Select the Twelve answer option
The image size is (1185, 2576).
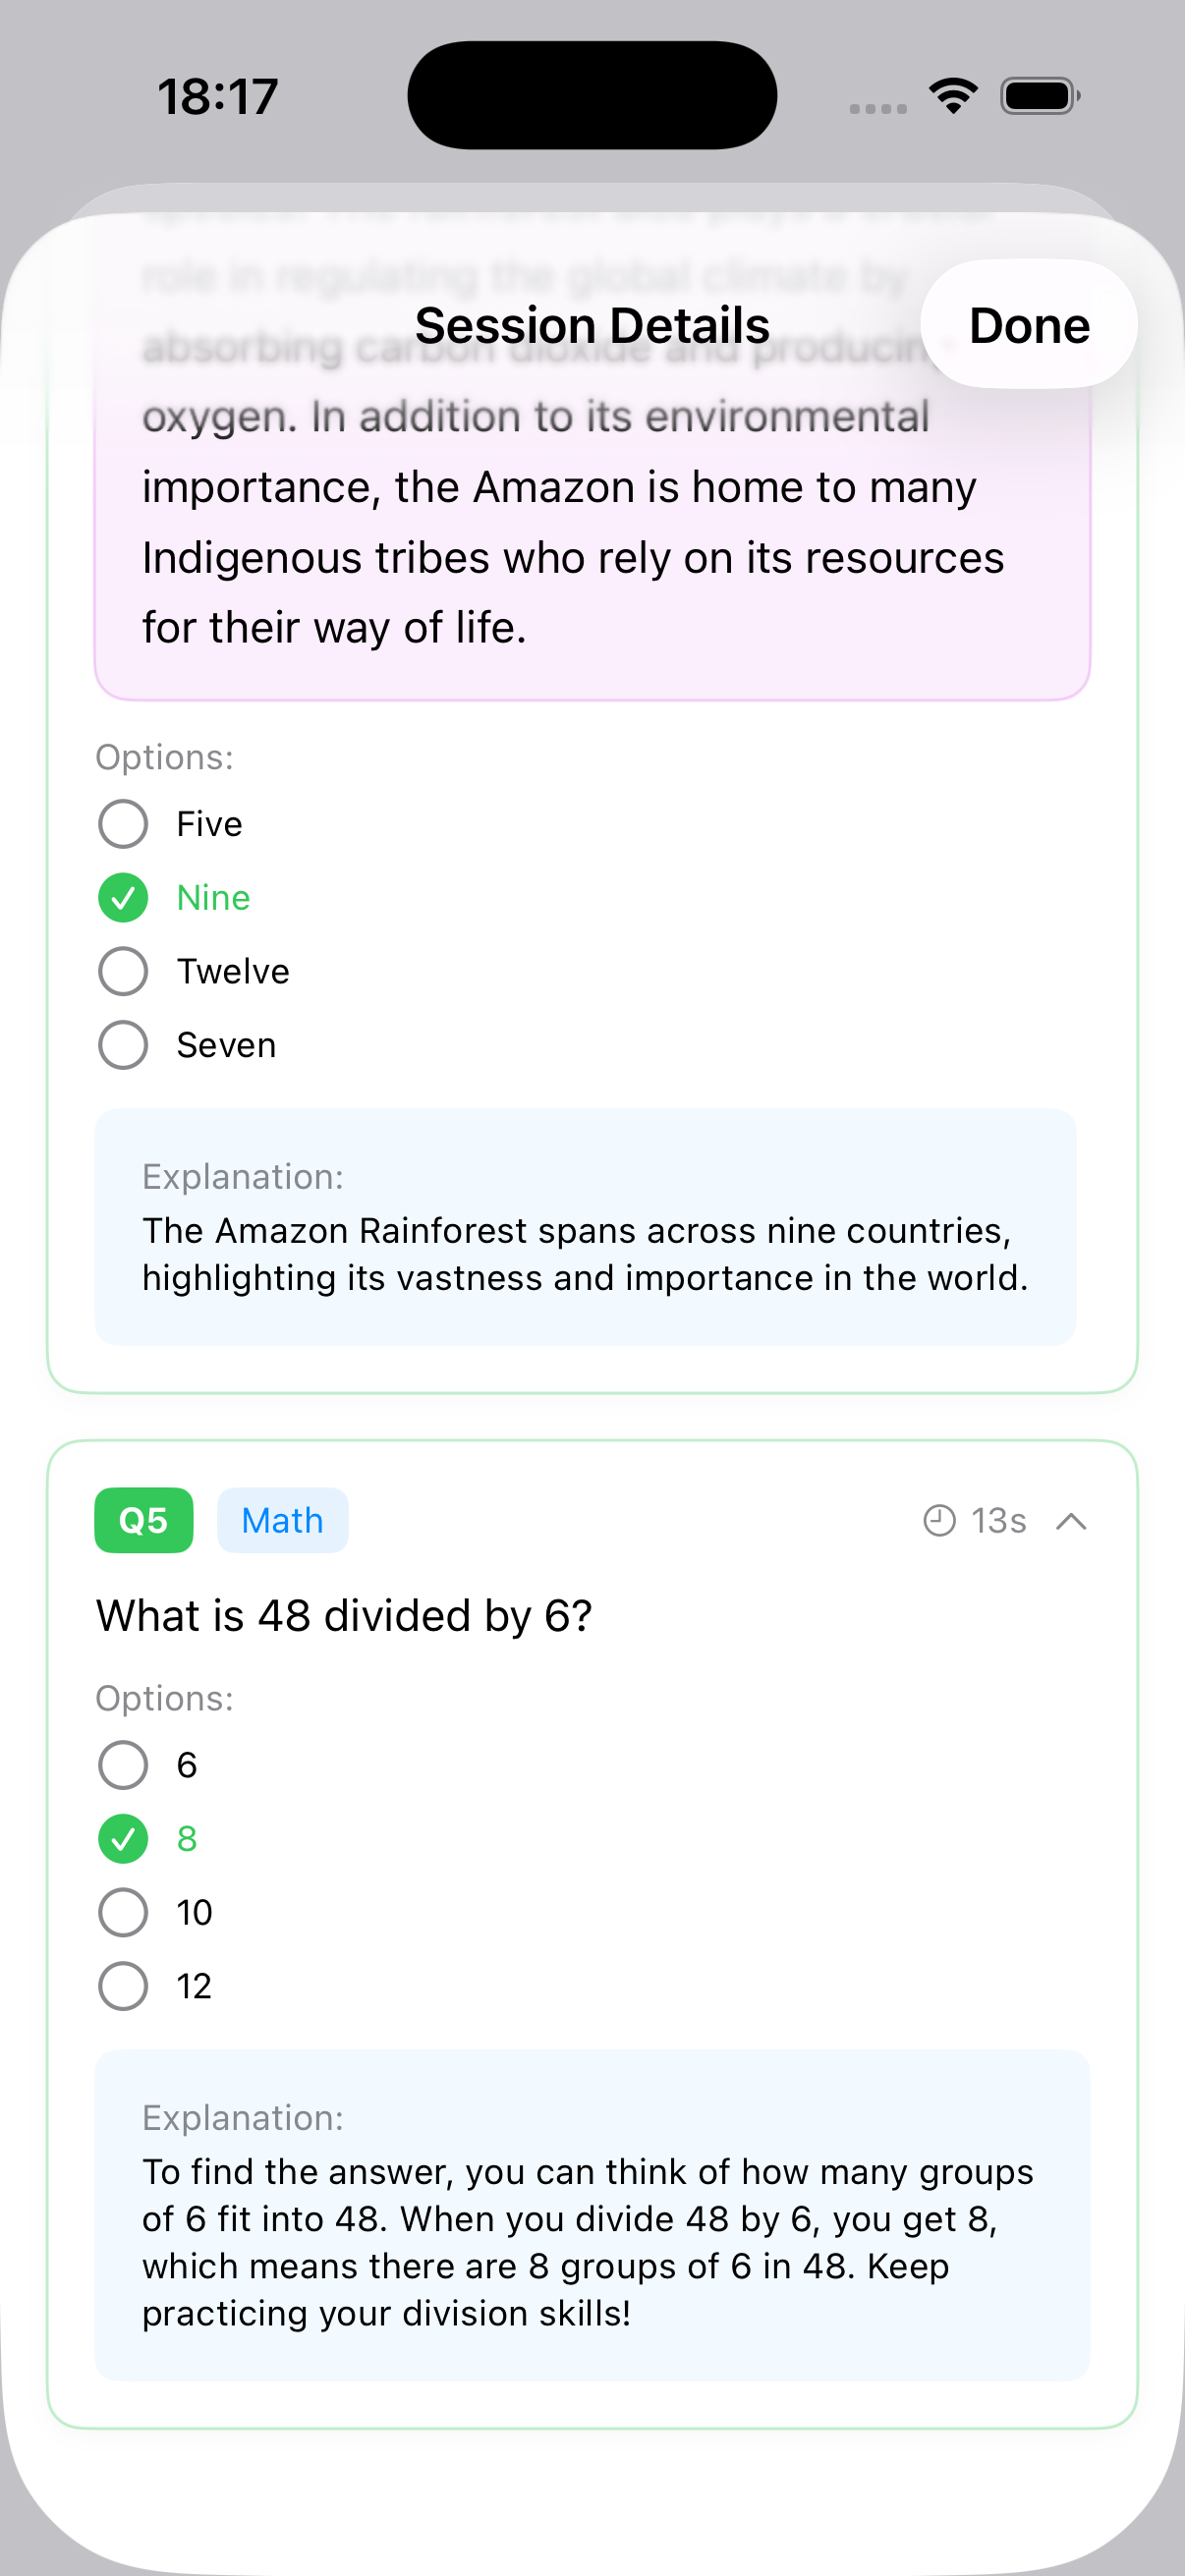pos(122,971)
